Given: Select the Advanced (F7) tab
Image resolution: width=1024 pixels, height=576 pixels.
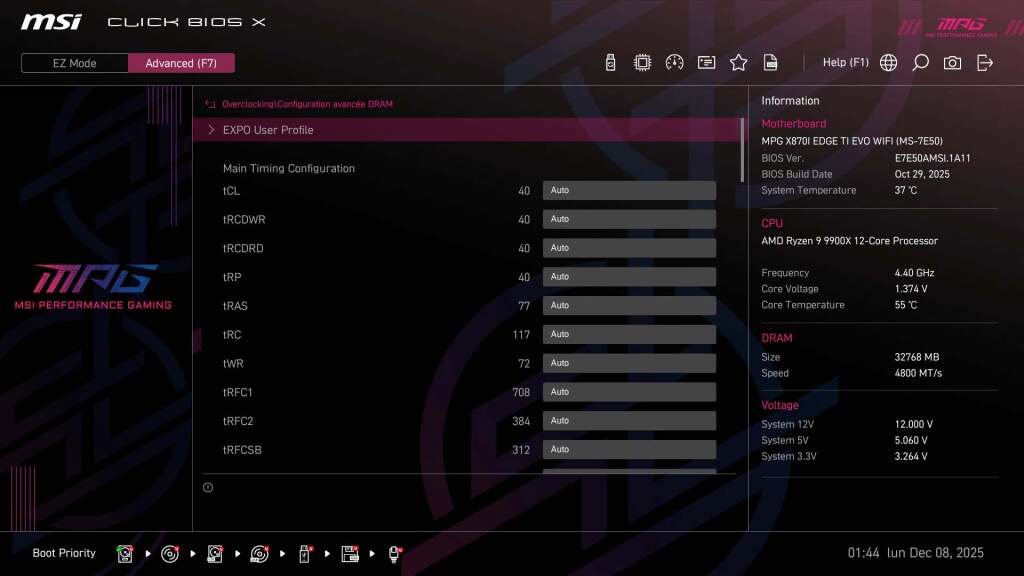Looking at the screenshot, I should point(181,63).
